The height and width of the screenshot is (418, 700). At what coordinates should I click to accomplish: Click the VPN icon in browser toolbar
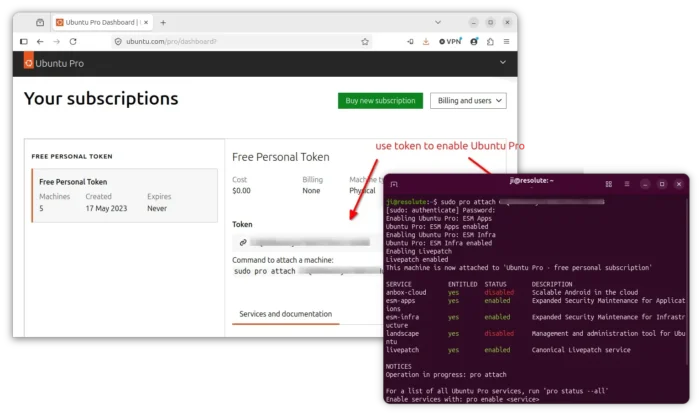(450, 42)
